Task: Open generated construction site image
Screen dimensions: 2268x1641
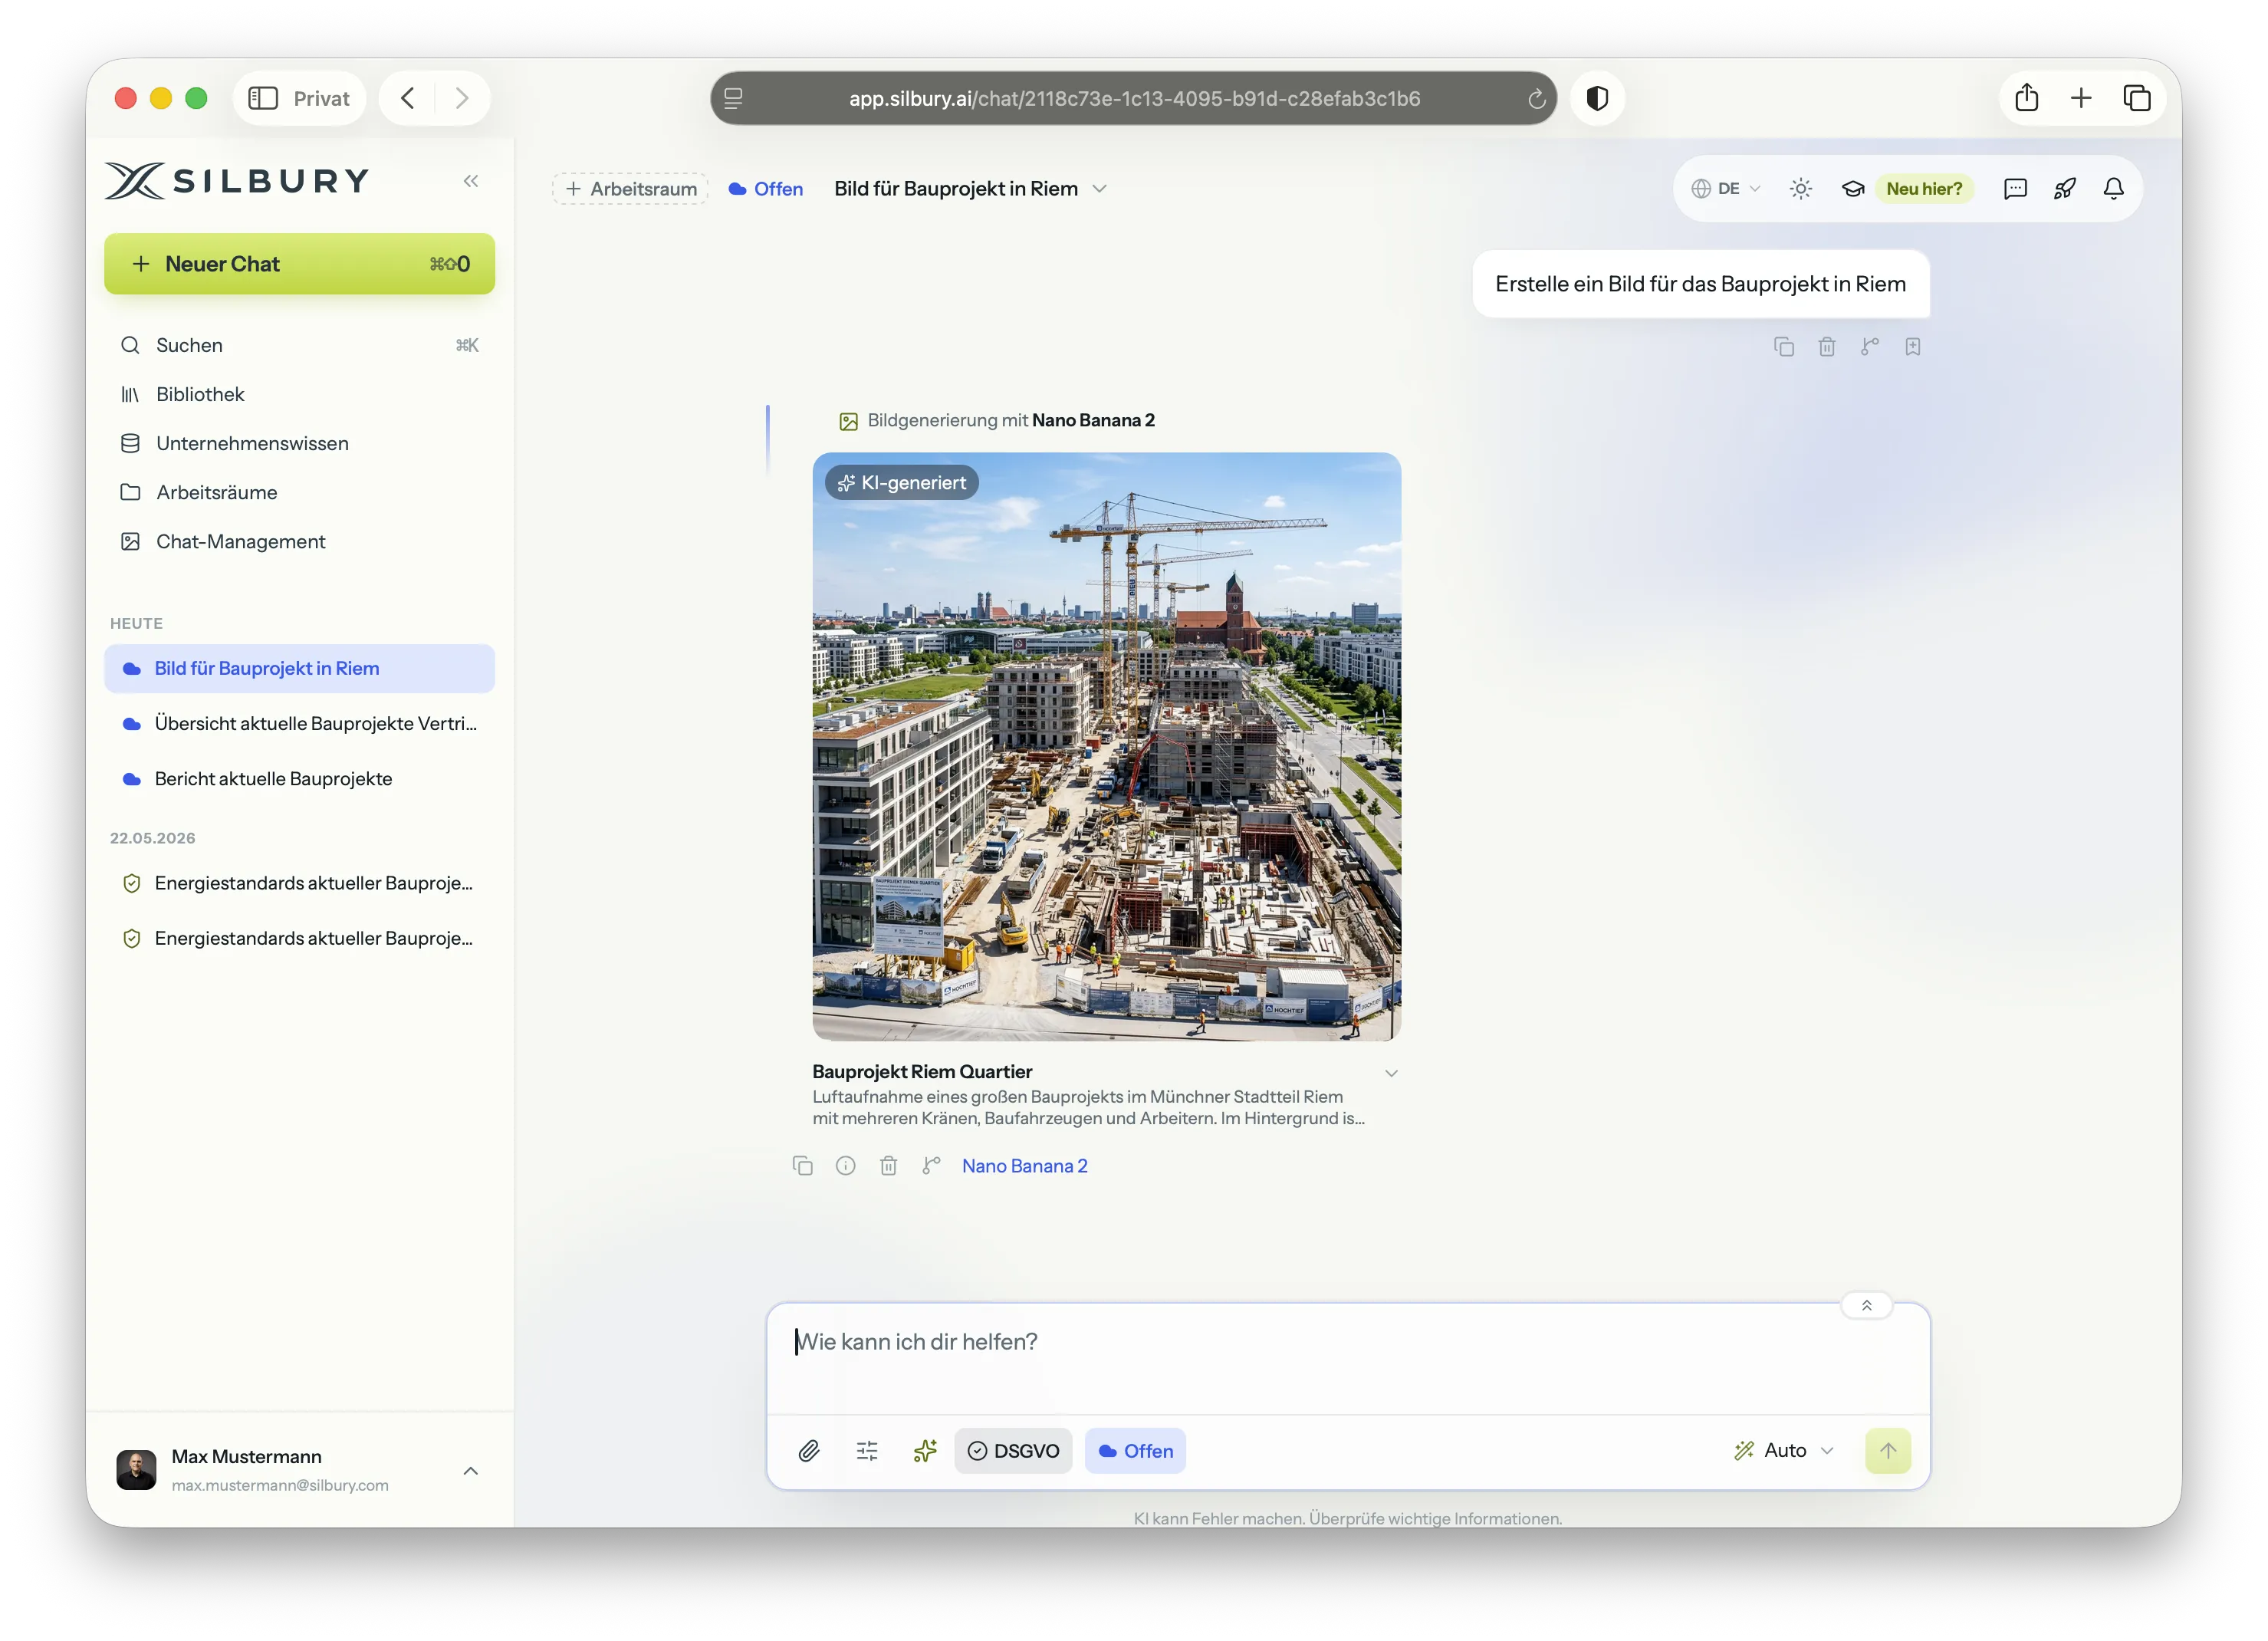Action: (1107, 747)
